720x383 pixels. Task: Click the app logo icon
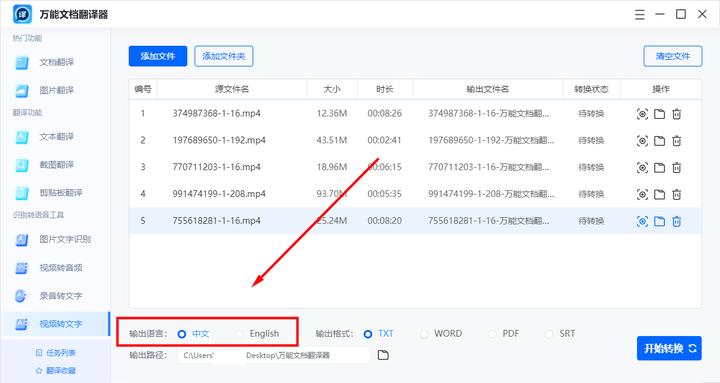pos(22,14)
